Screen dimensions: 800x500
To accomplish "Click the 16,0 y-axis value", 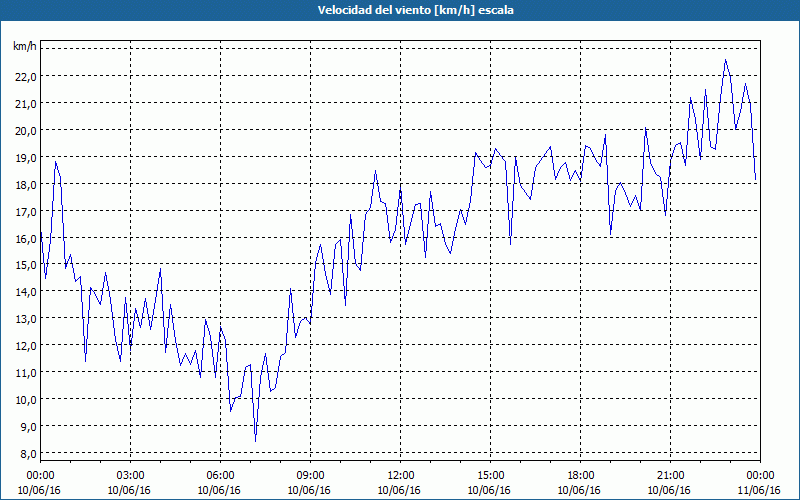I will click(x=26, y=238).
